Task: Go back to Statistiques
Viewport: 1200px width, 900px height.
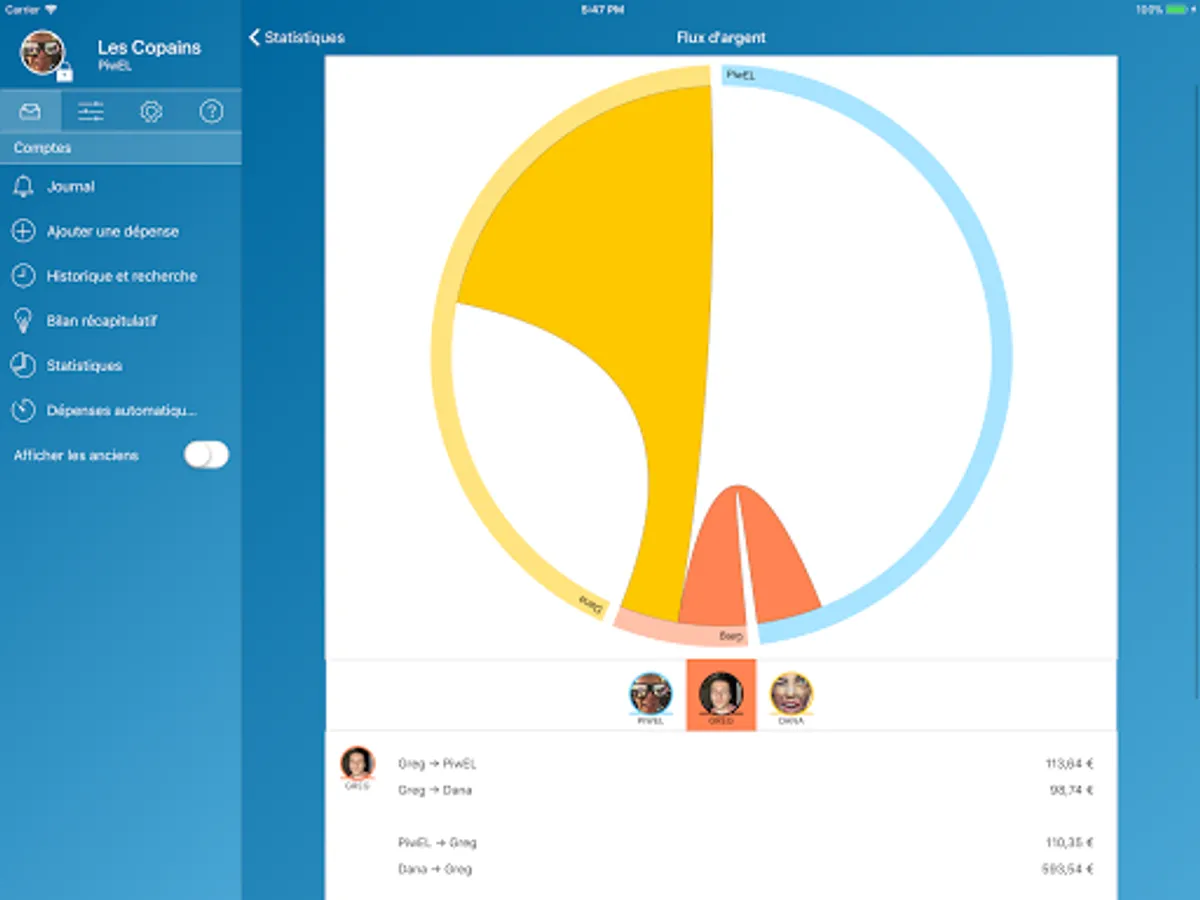Action: 296,37
